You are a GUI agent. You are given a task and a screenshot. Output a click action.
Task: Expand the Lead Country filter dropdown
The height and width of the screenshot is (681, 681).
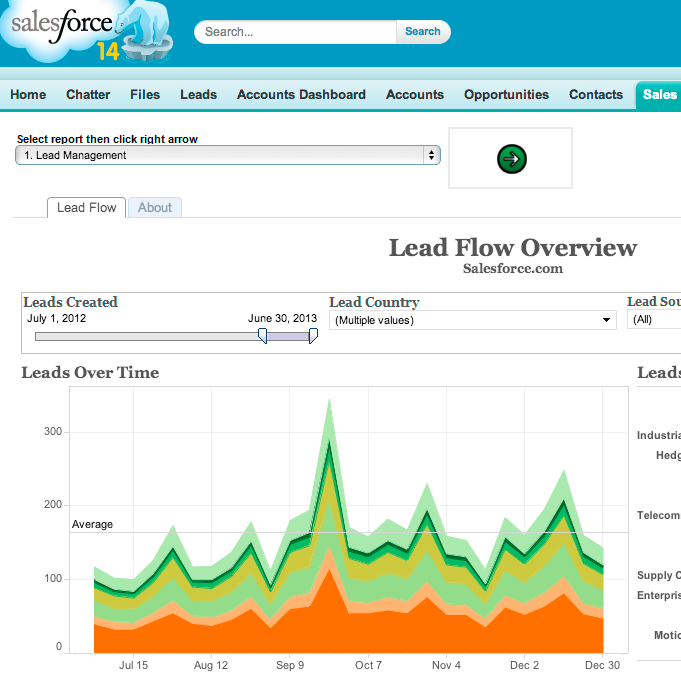coord(472,320)
